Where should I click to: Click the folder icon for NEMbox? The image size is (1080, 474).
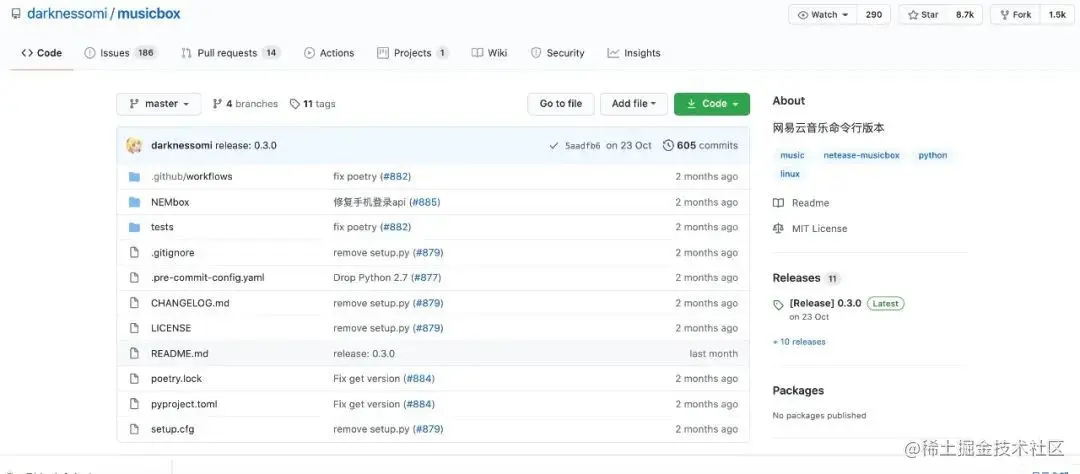(134, 203)
